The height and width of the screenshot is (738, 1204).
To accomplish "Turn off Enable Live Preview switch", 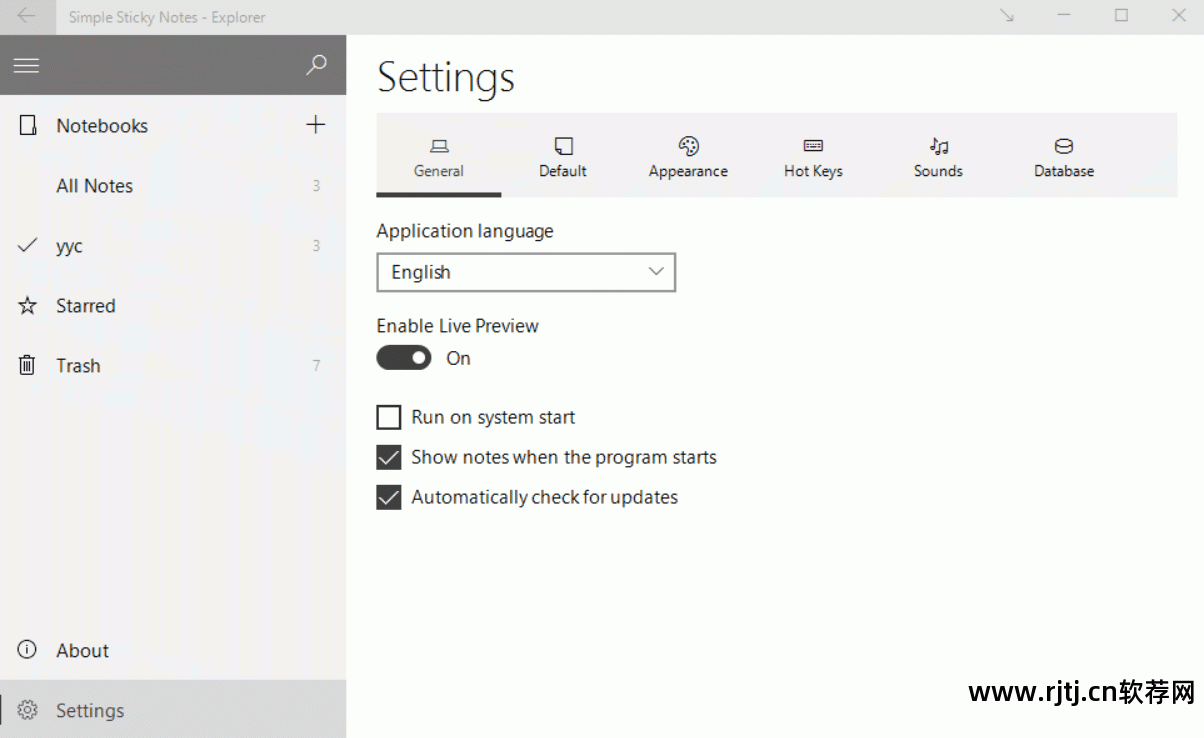I will [404, 358].
